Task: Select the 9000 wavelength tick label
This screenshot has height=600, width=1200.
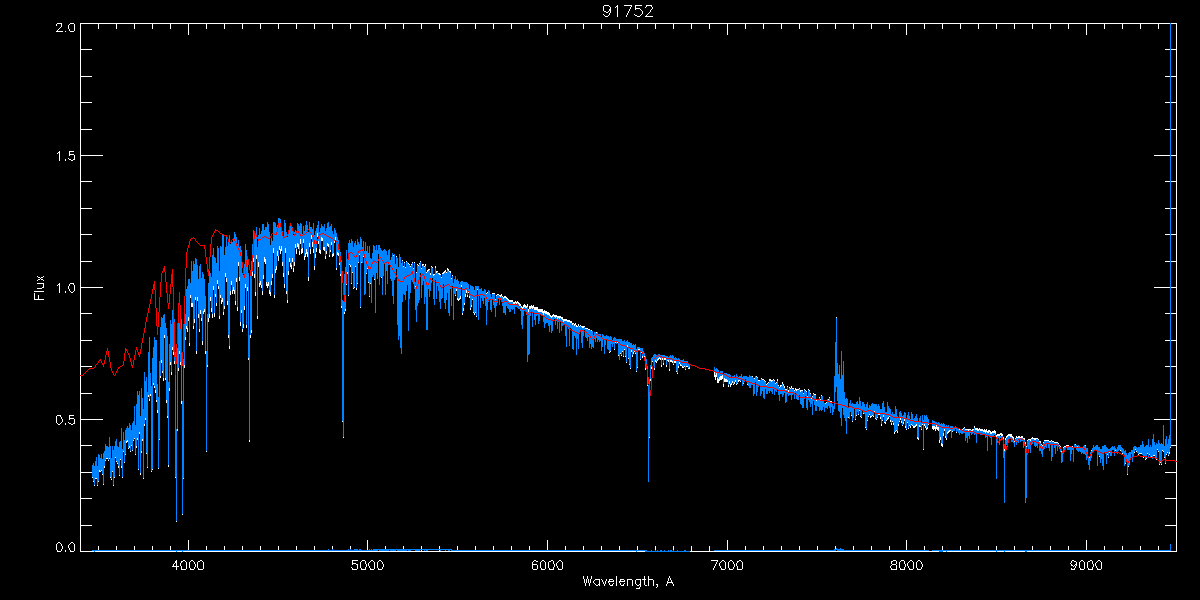Action: pos(1087,564)
